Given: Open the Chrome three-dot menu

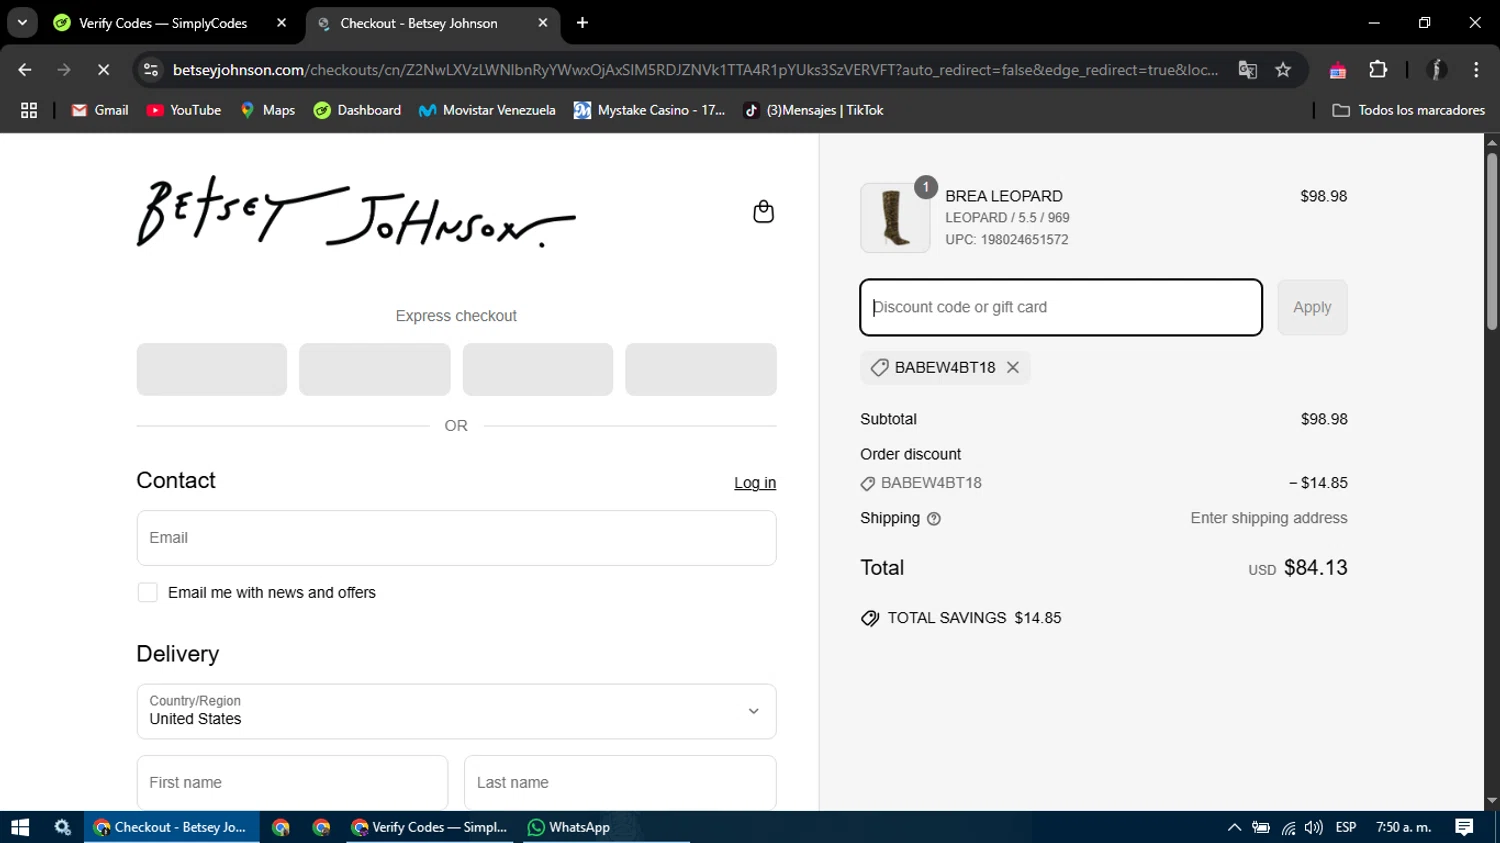Looking at the screenshot, I should 1476,70.
